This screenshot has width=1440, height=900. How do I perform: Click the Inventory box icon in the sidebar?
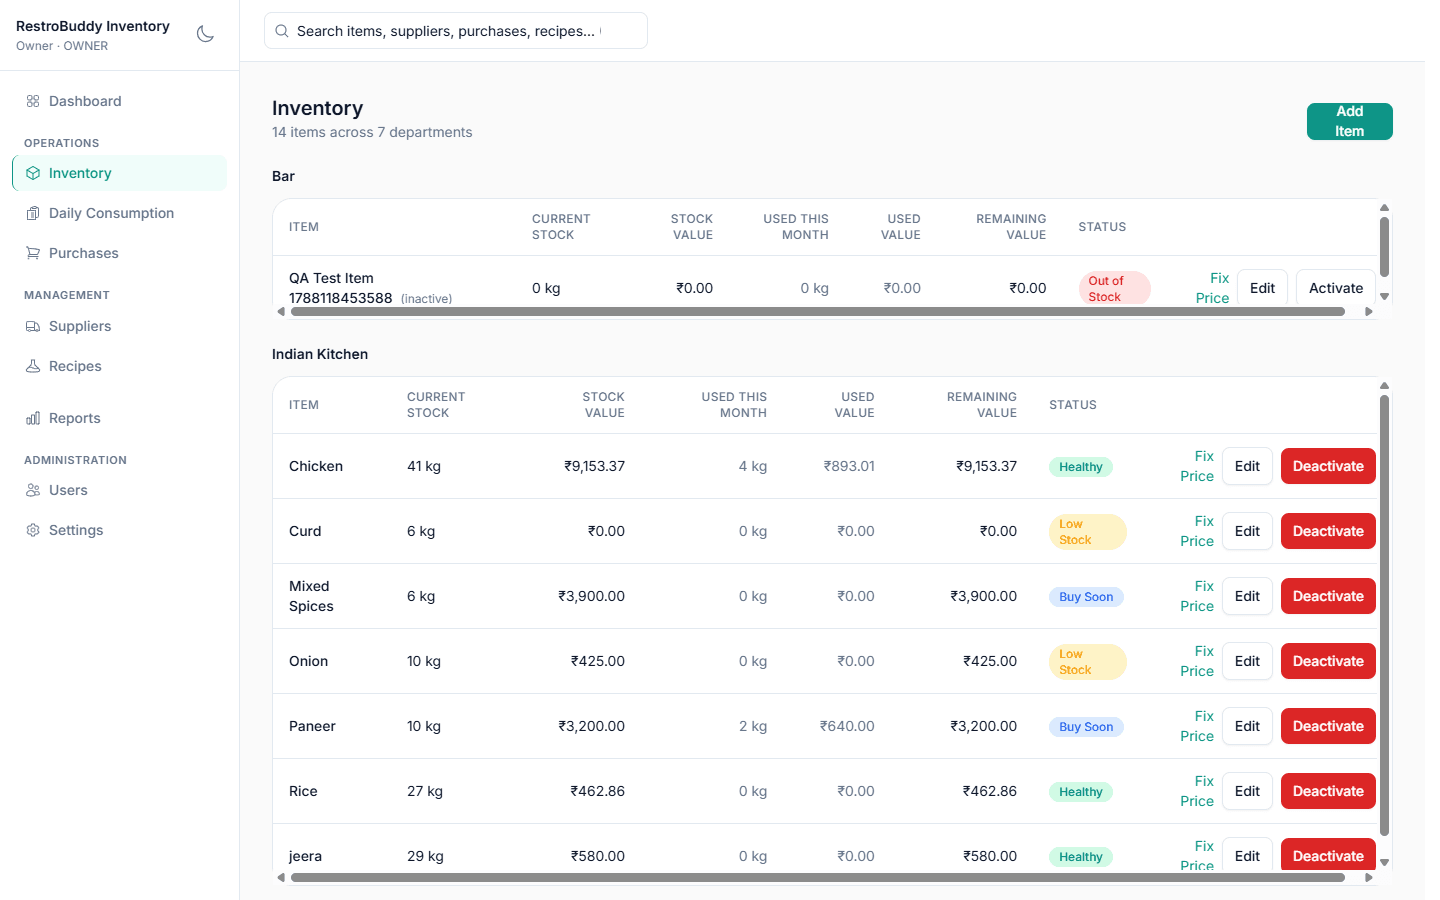click(x=33, y=173)
